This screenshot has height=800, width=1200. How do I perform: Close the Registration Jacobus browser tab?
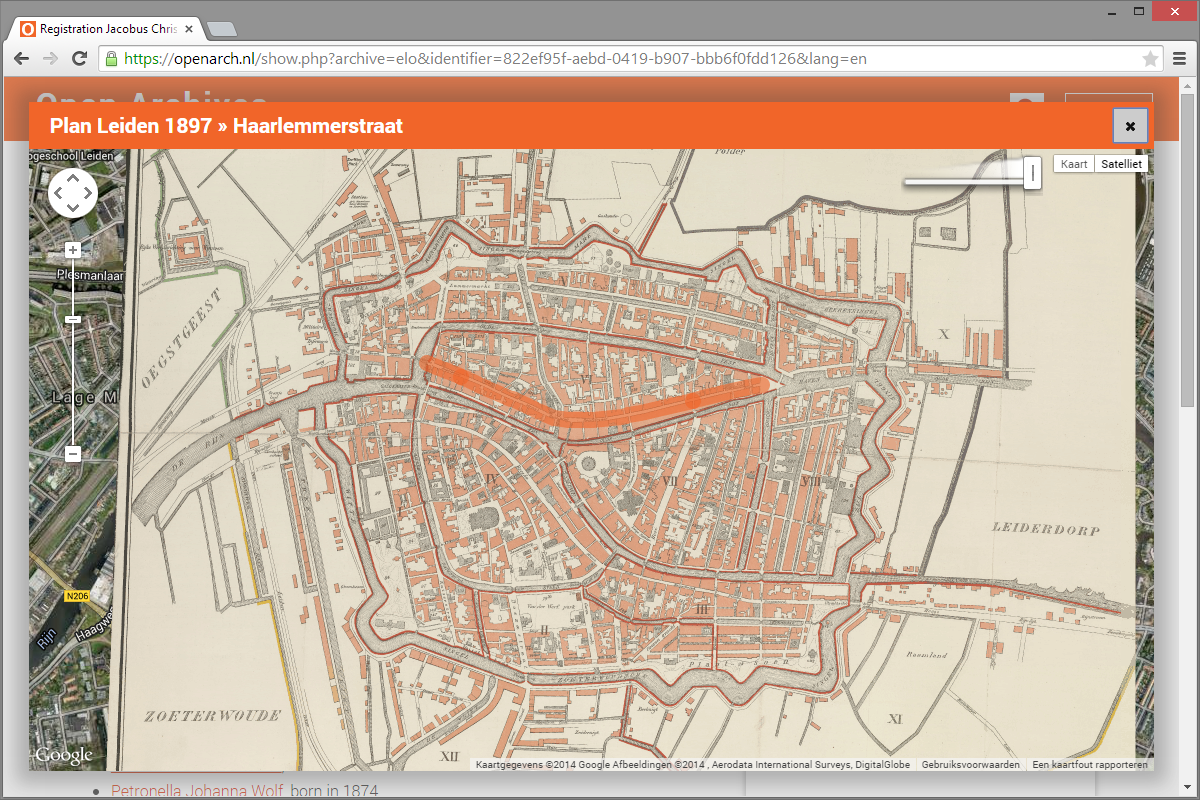188,29
